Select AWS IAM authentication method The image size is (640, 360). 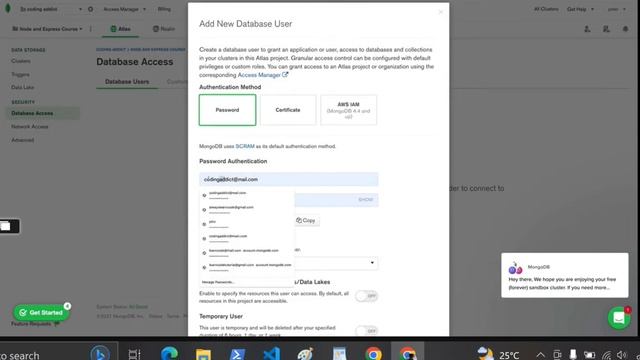(x=348, y=110)
